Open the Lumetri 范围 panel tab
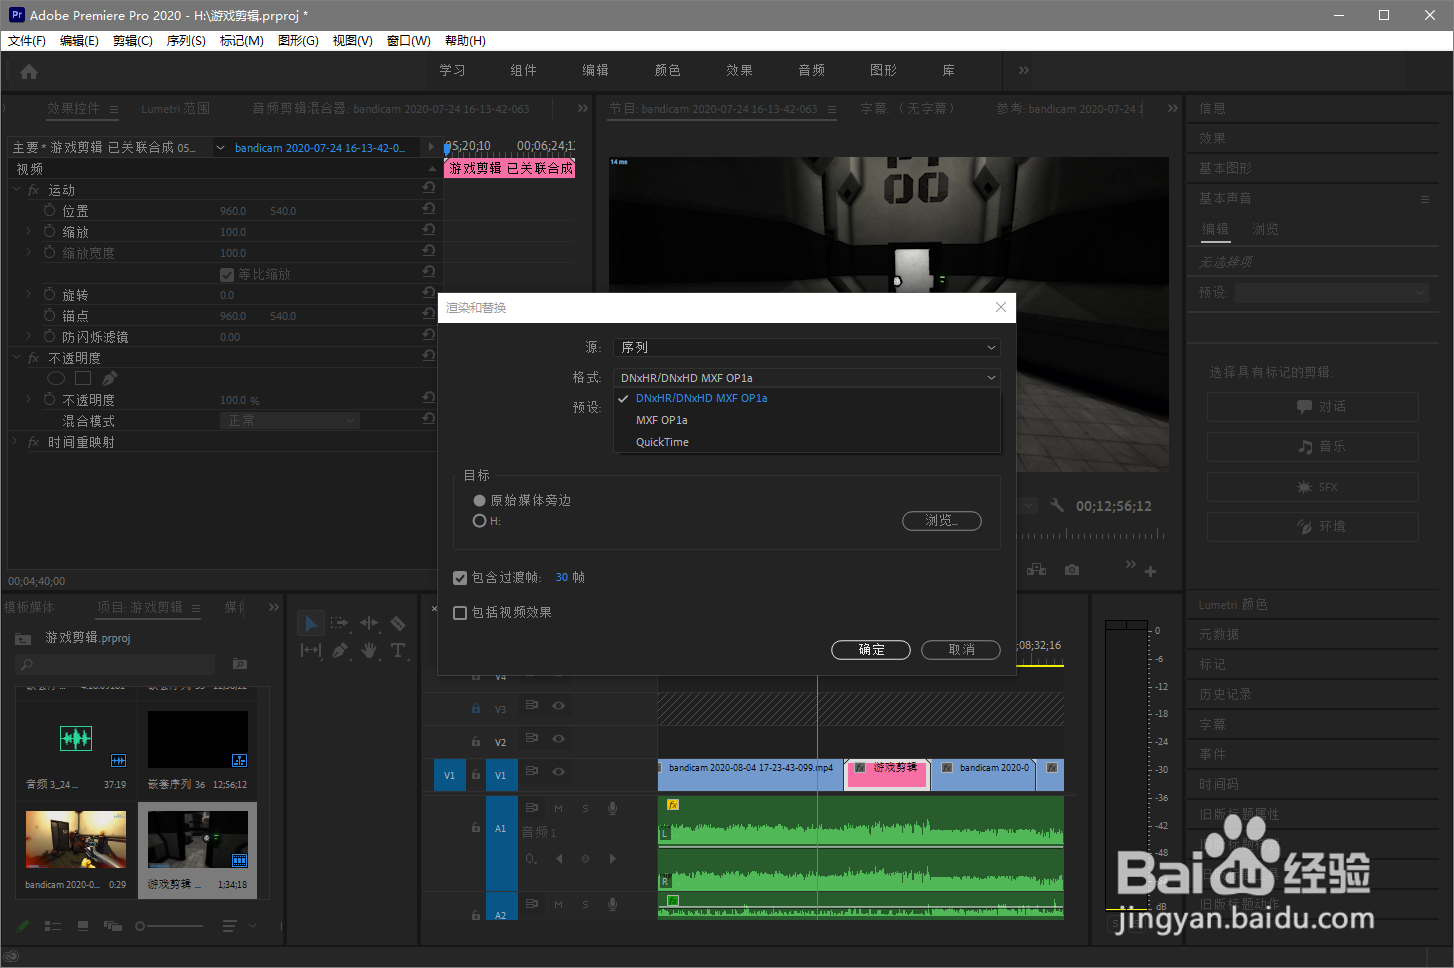This screenshot has width=1454, height=968. pos(175,108)
